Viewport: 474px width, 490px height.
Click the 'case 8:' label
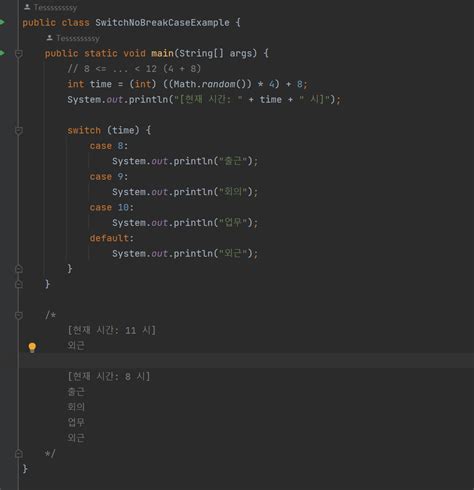tap(109, 146)
